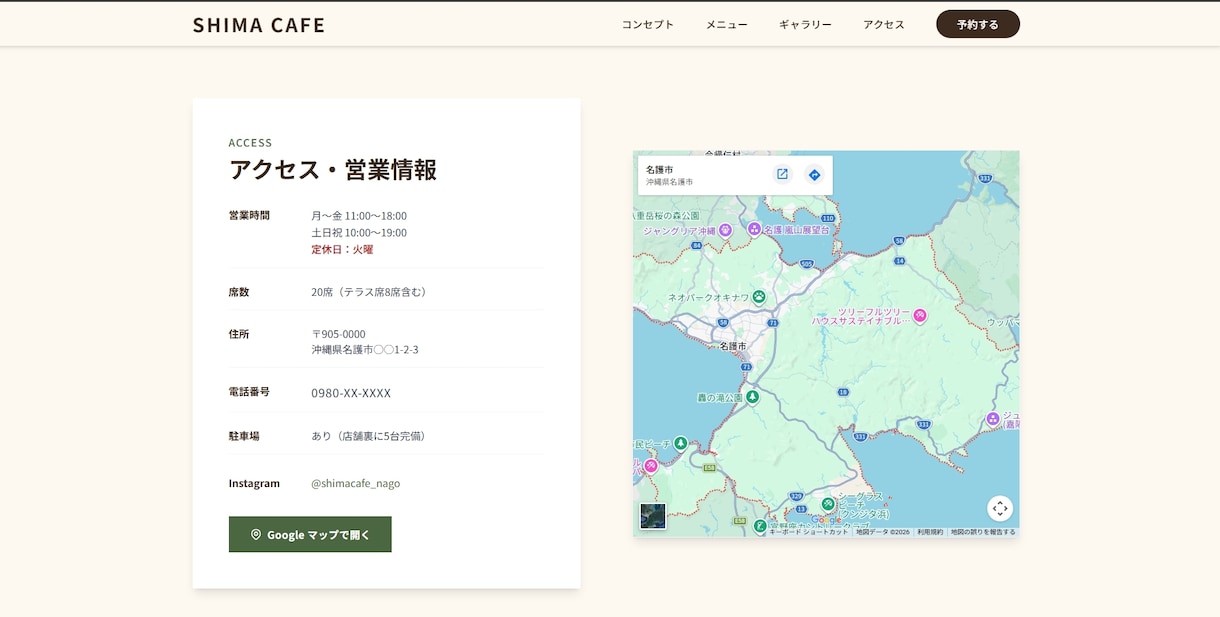Open the 利用規約 map terms link
Screen dimensions: 1220x617
tap(930, 532)
